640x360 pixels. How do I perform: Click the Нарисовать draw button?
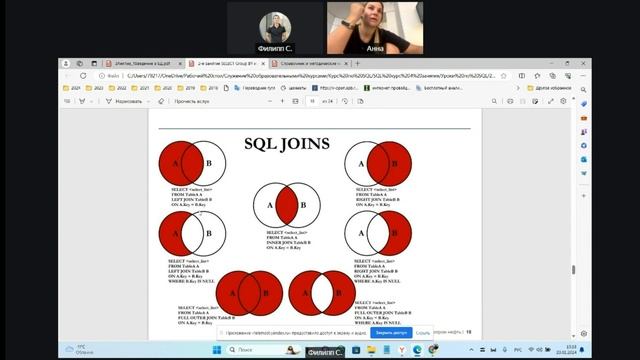click(x=124, y=101)
